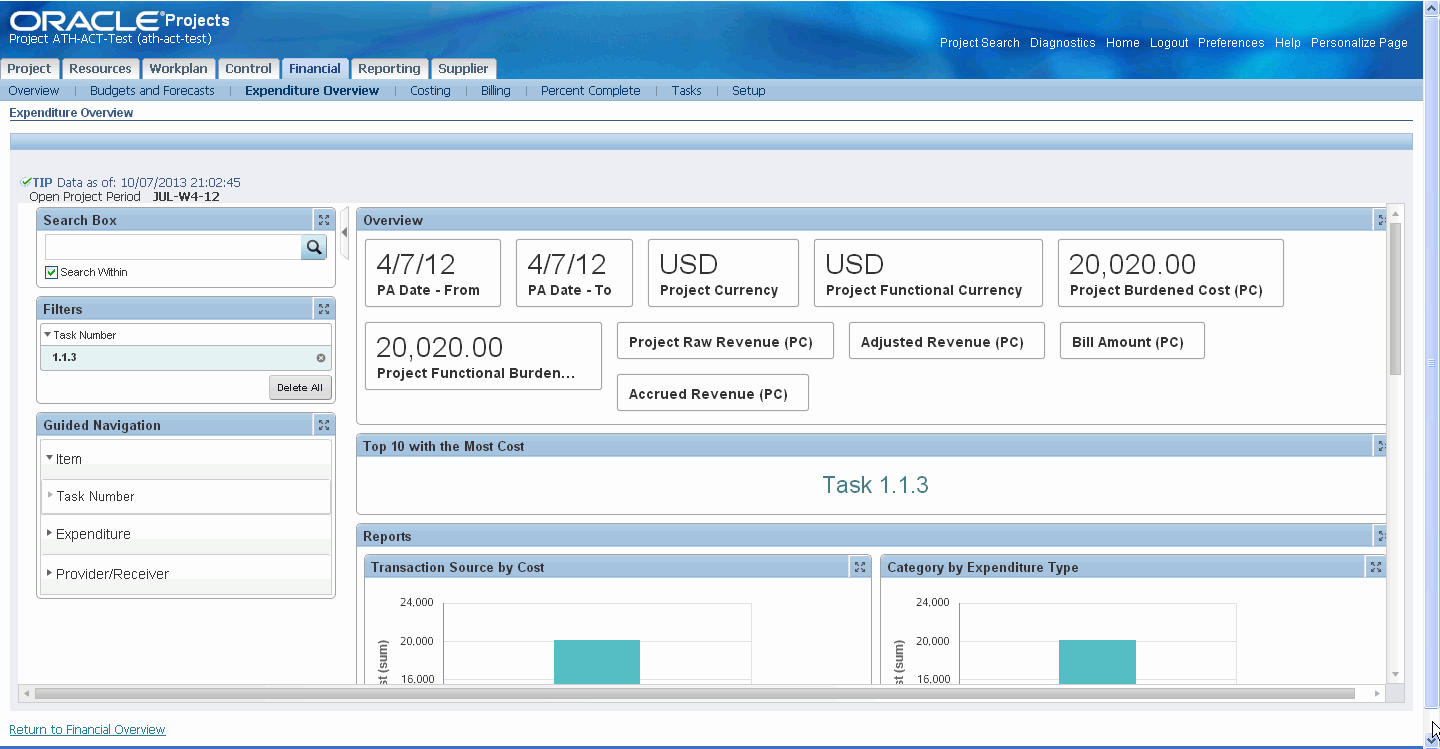Collapse the left side panel with the arrow
Screen dimensions: 1440x749
(x=344, y=231)
